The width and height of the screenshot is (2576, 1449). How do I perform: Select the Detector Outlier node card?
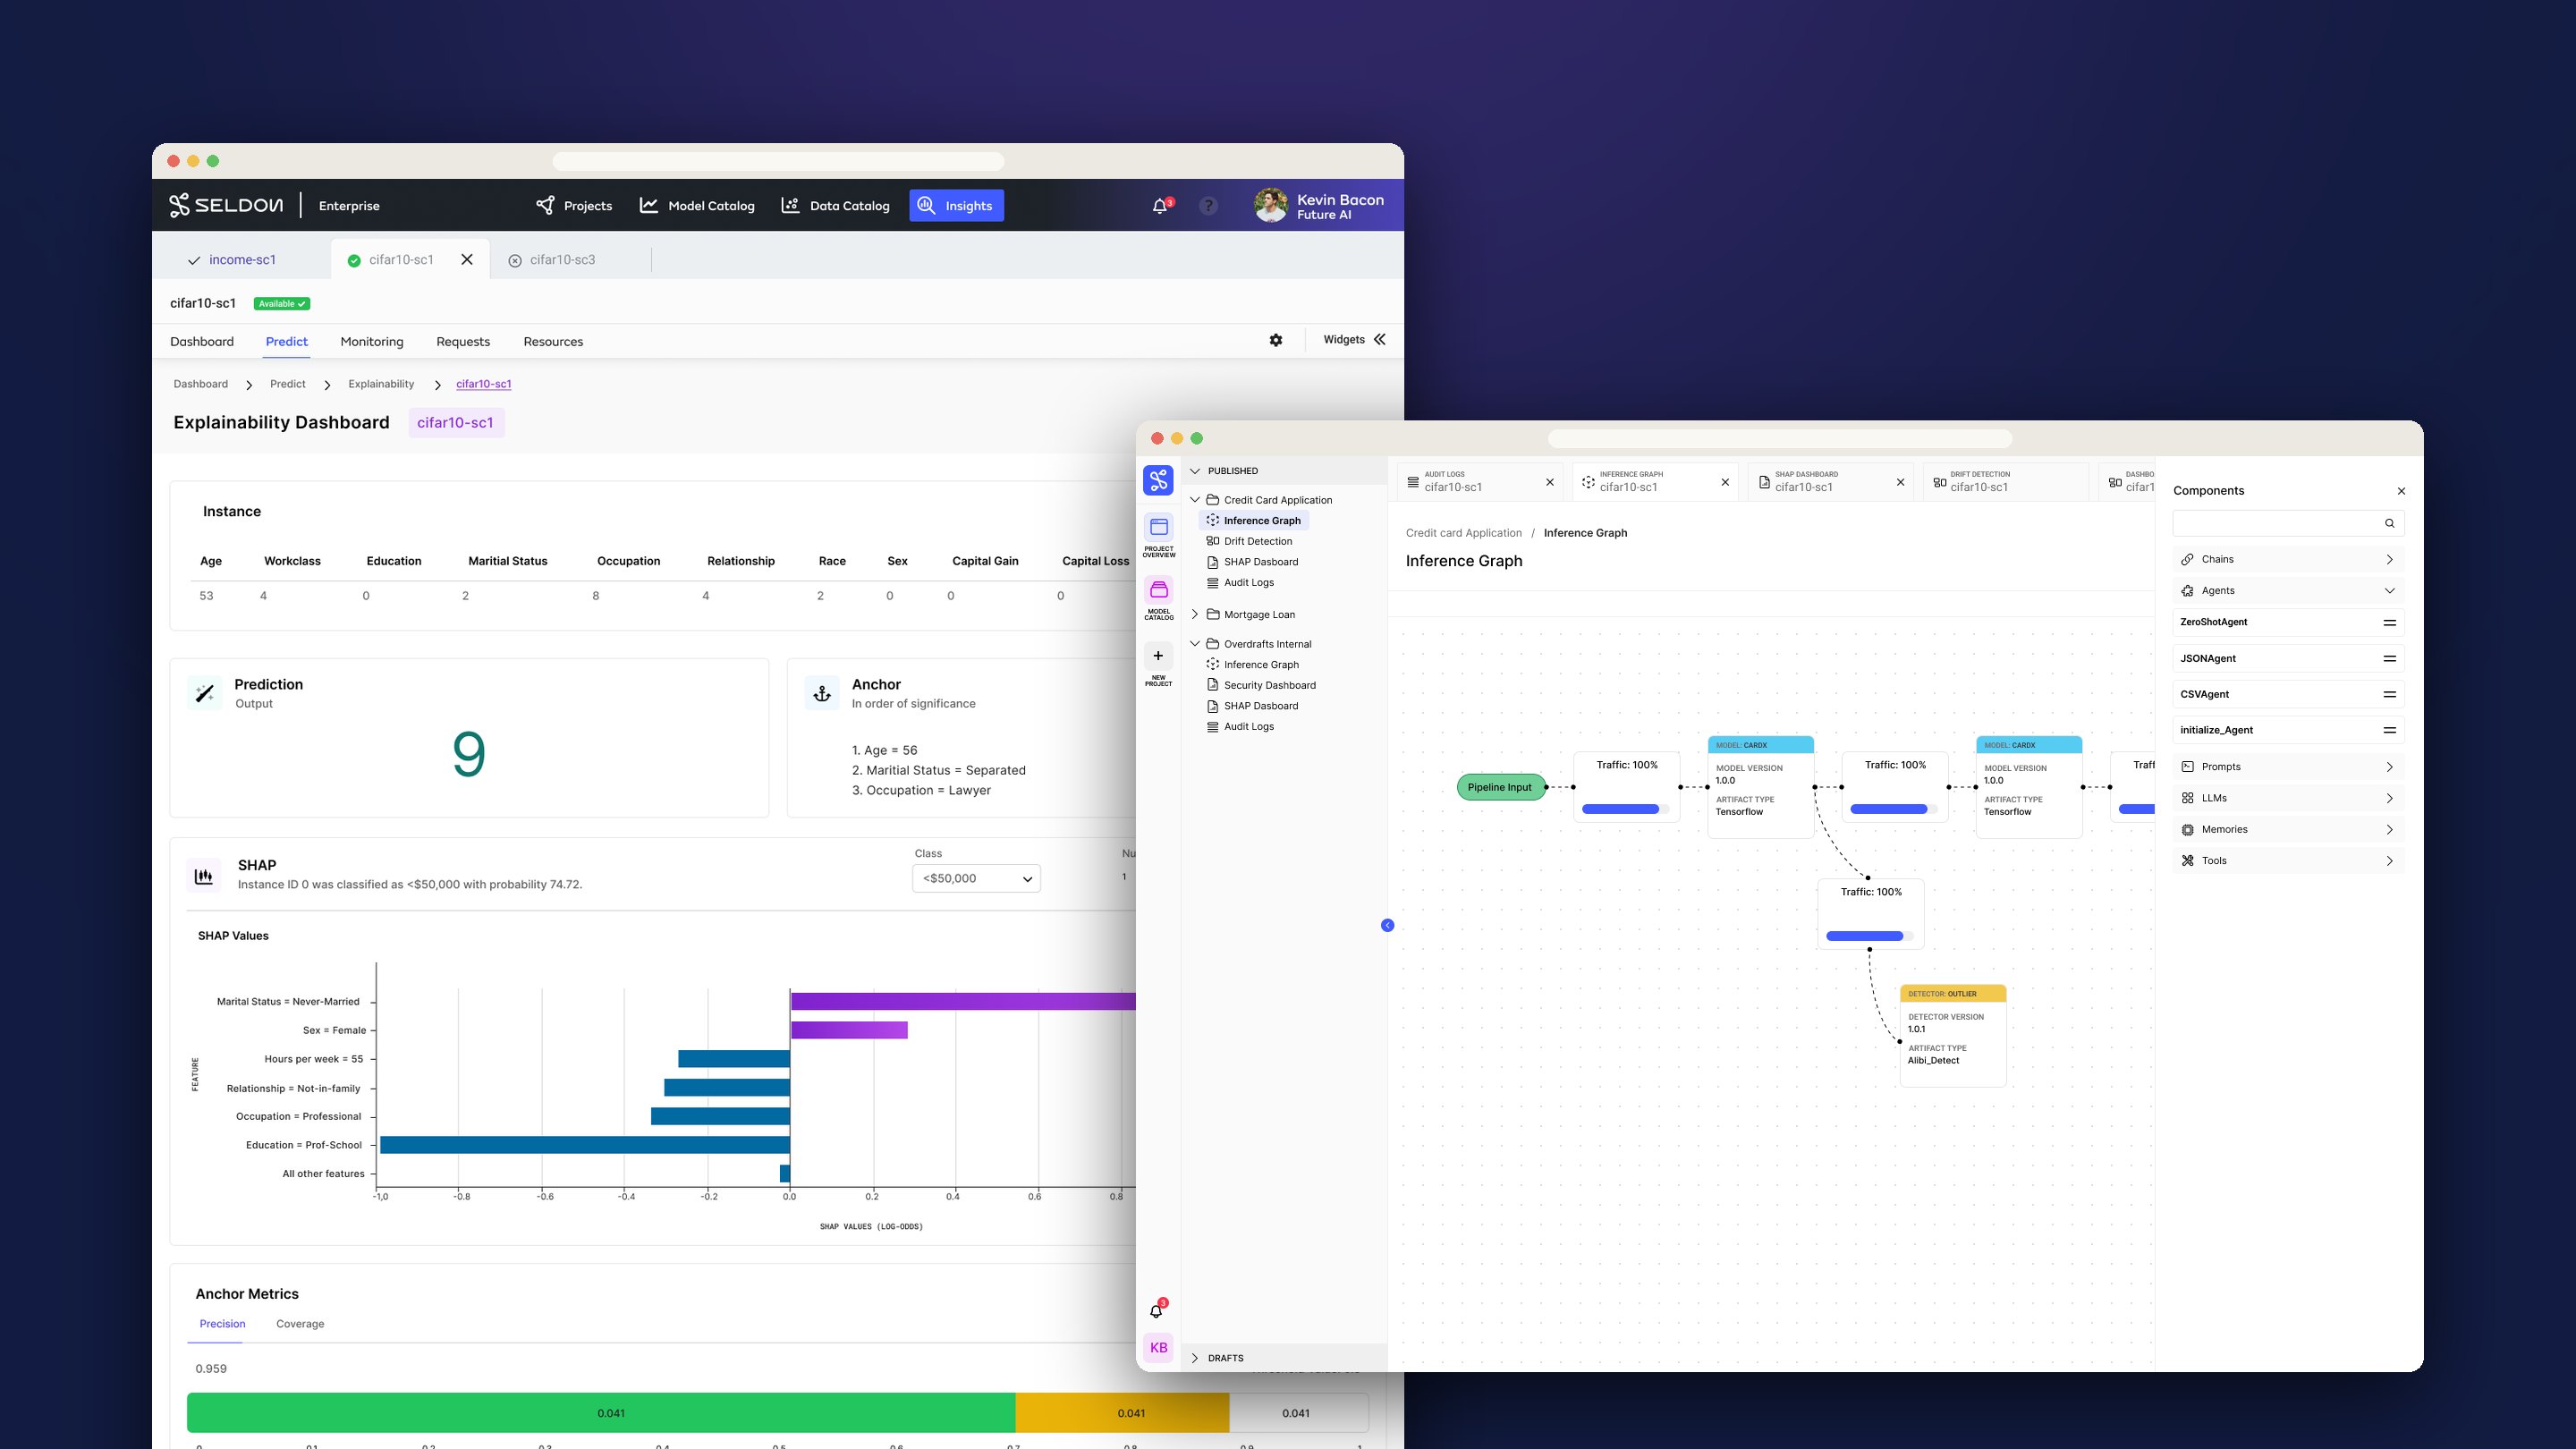1953,1035
